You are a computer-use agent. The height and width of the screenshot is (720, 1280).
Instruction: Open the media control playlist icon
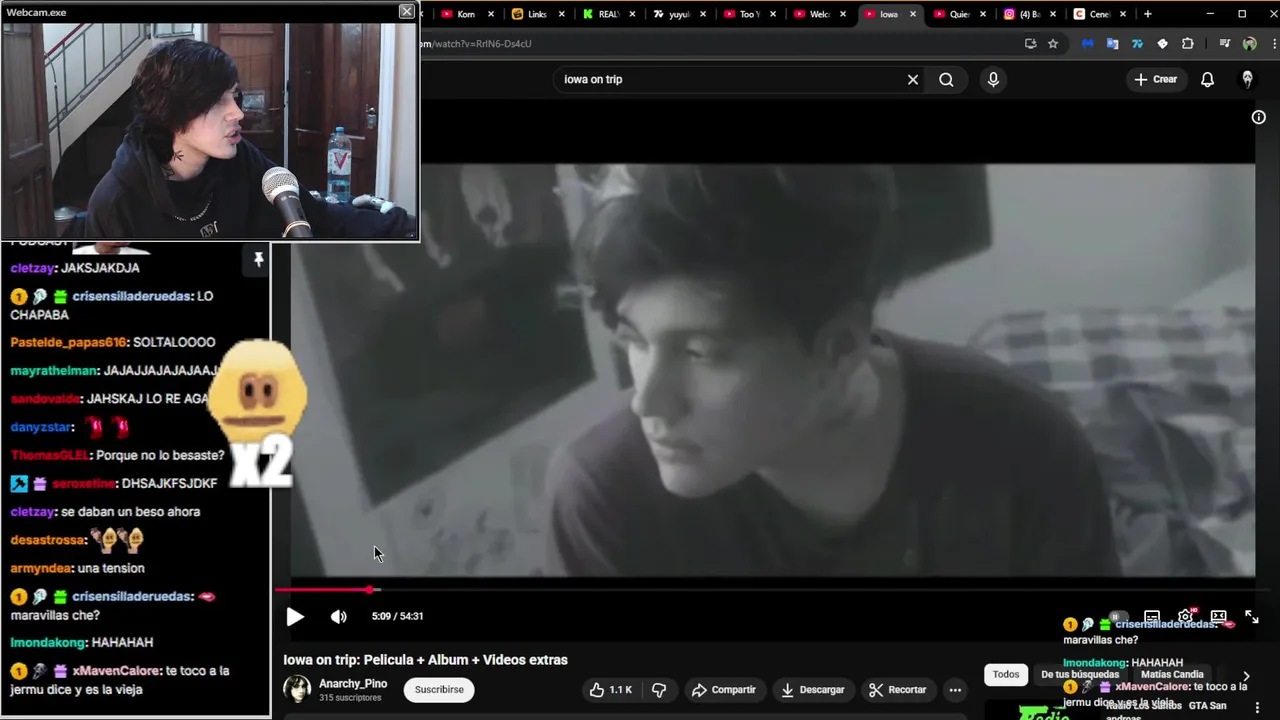(1224, 44)
